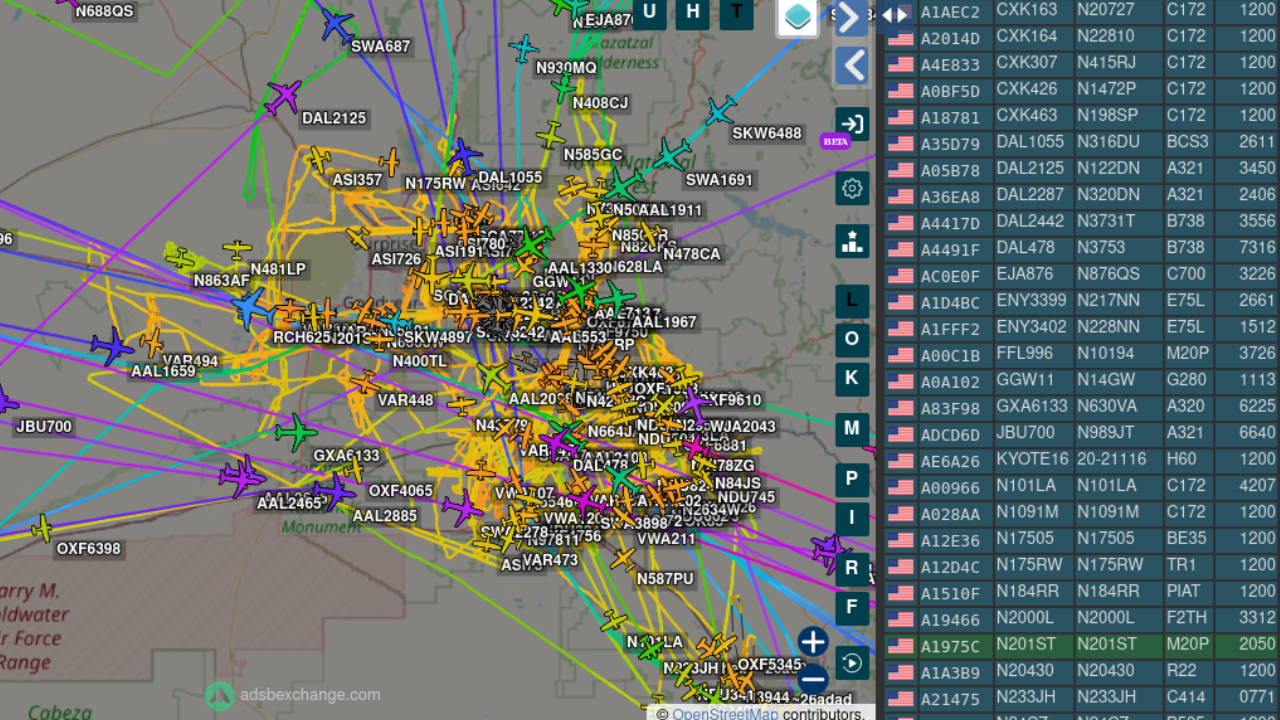Select the AAL1659 aircraft icon
Viewport: 1280px width, 720px height.
pyautogui.click(x=112, y=346)
